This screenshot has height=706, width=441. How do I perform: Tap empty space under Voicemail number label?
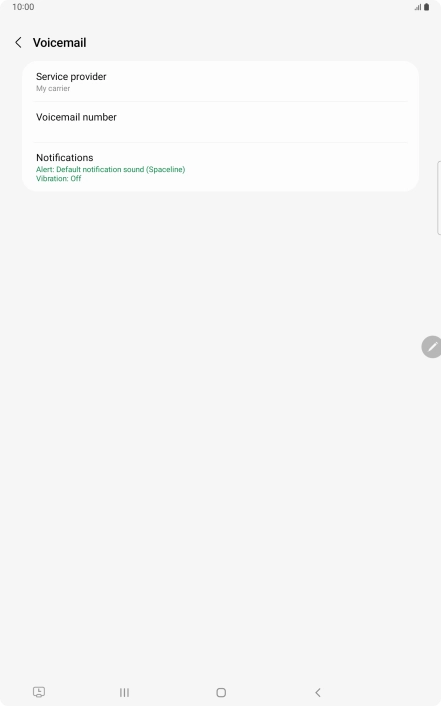pos(76,131)
